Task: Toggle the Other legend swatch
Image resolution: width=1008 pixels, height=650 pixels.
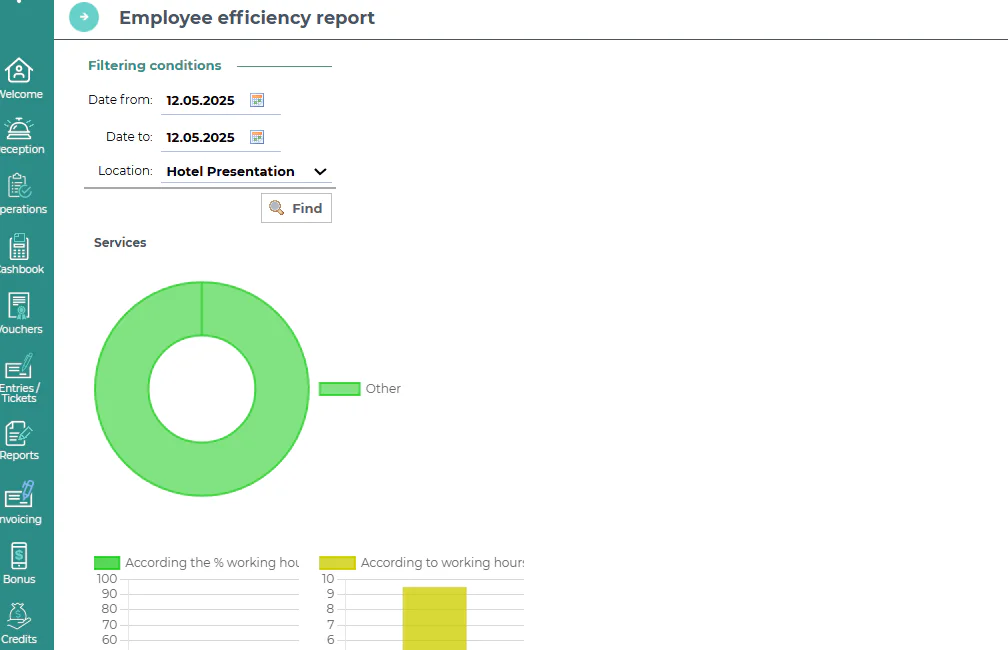Action: click(339, 389)
